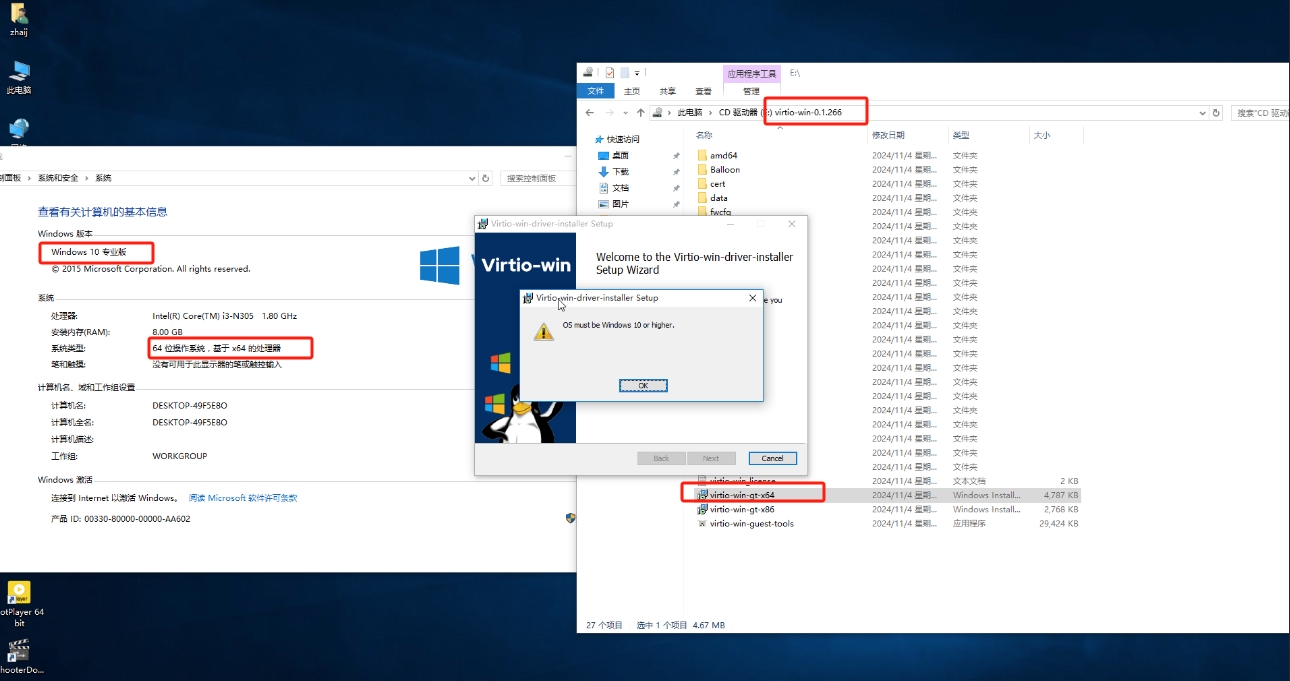This screenshot has height=681, width=1290.
Task: Select the virtio-win-guest-tools application file
Action: [751, 523]
